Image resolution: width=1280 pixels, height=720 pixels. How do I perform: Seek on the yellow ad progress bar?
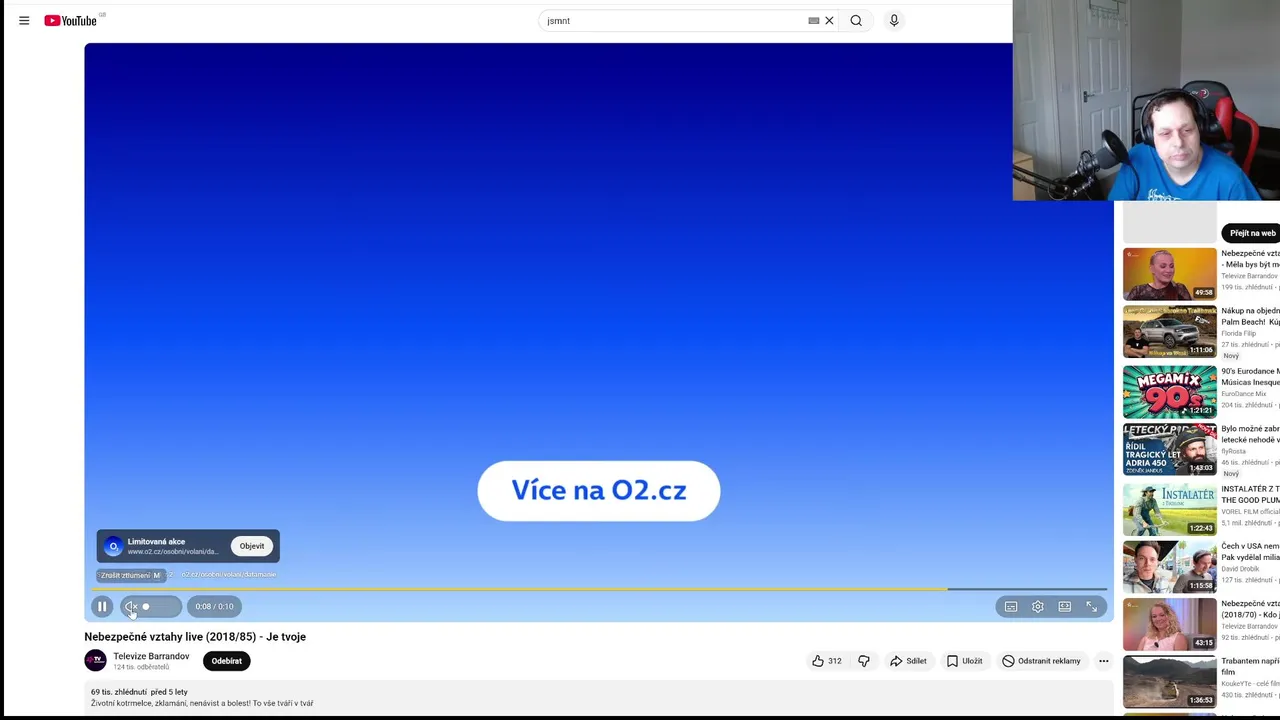[x=598, y=589]
